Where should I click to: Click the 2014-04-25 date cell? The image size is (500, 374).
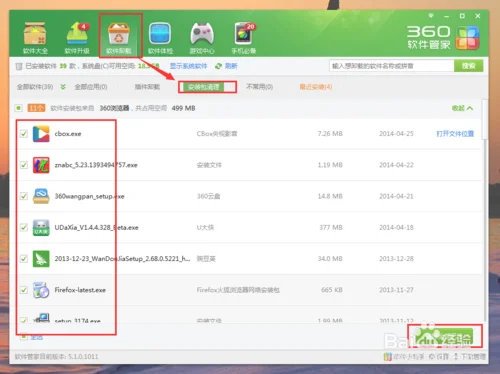[x=396, y=134]
